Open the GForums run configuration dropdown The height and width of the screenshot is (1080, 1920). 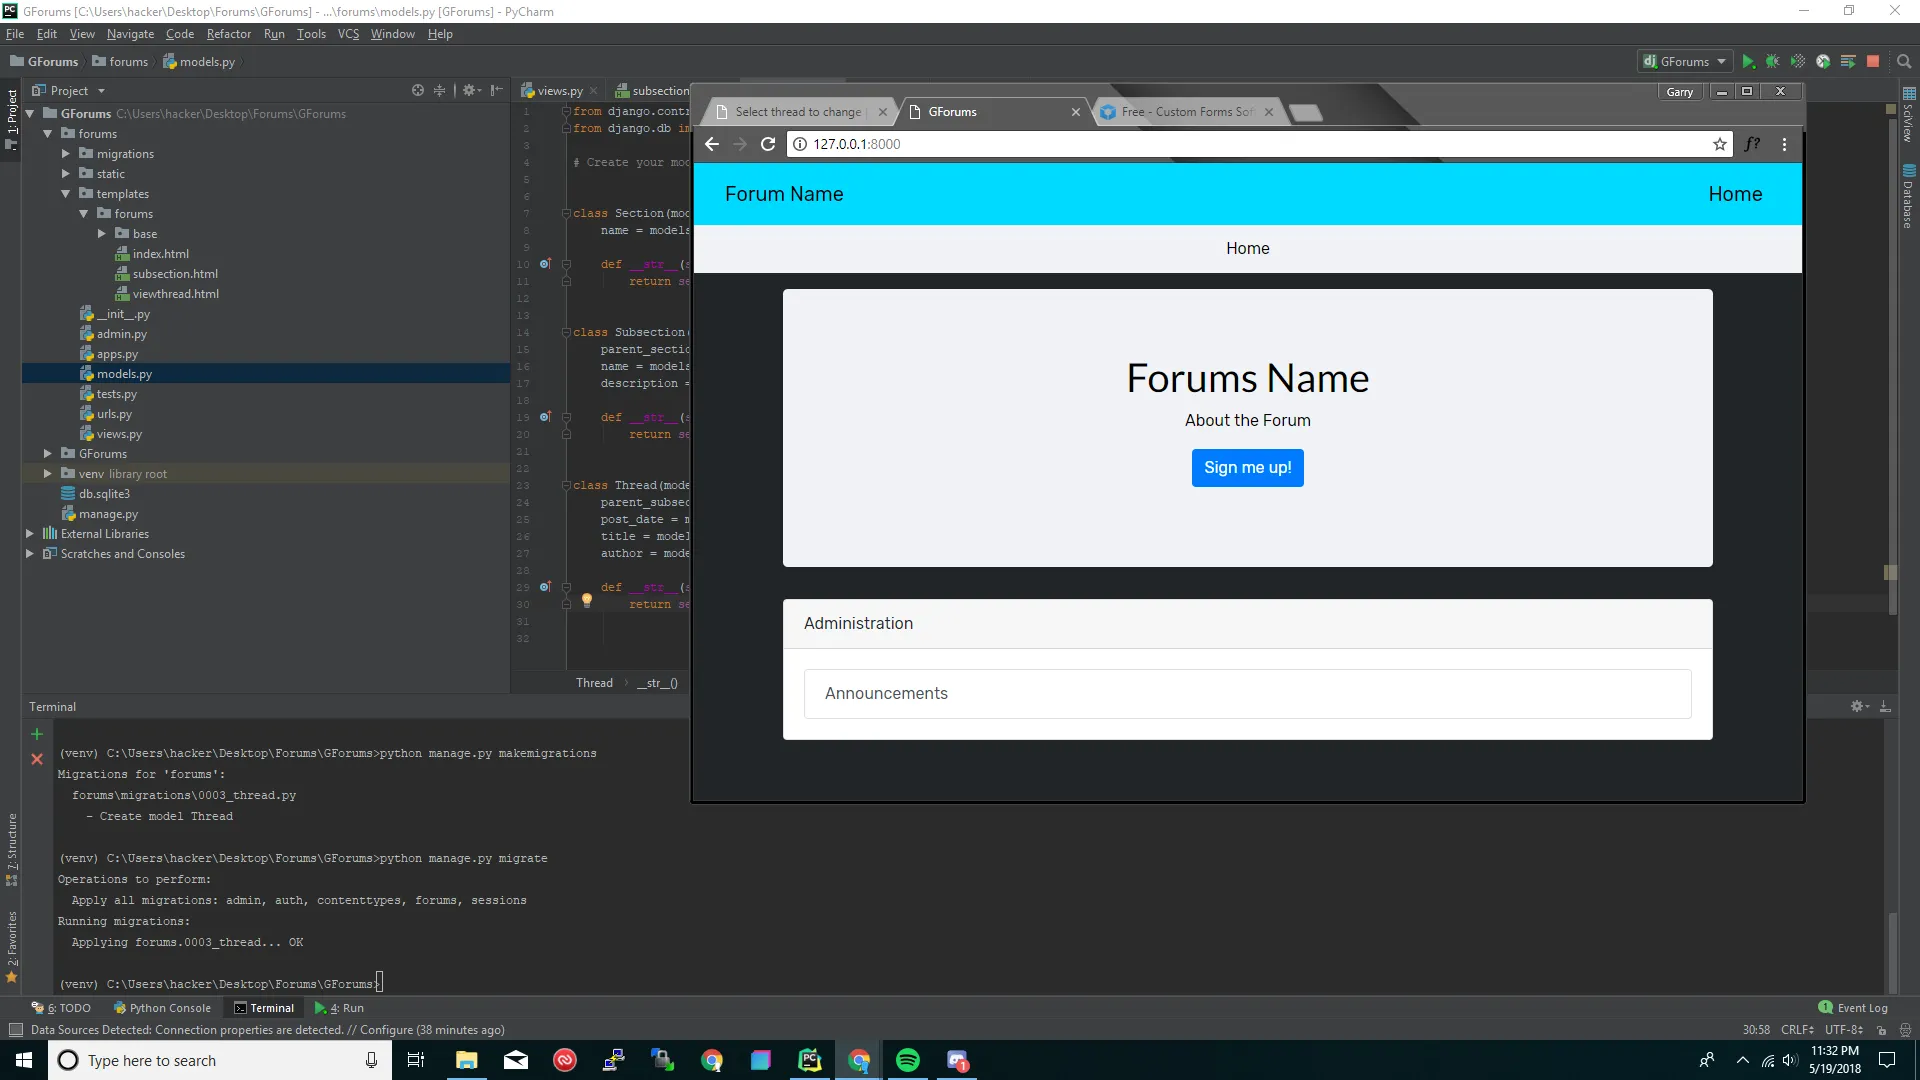click(1686, 62)
